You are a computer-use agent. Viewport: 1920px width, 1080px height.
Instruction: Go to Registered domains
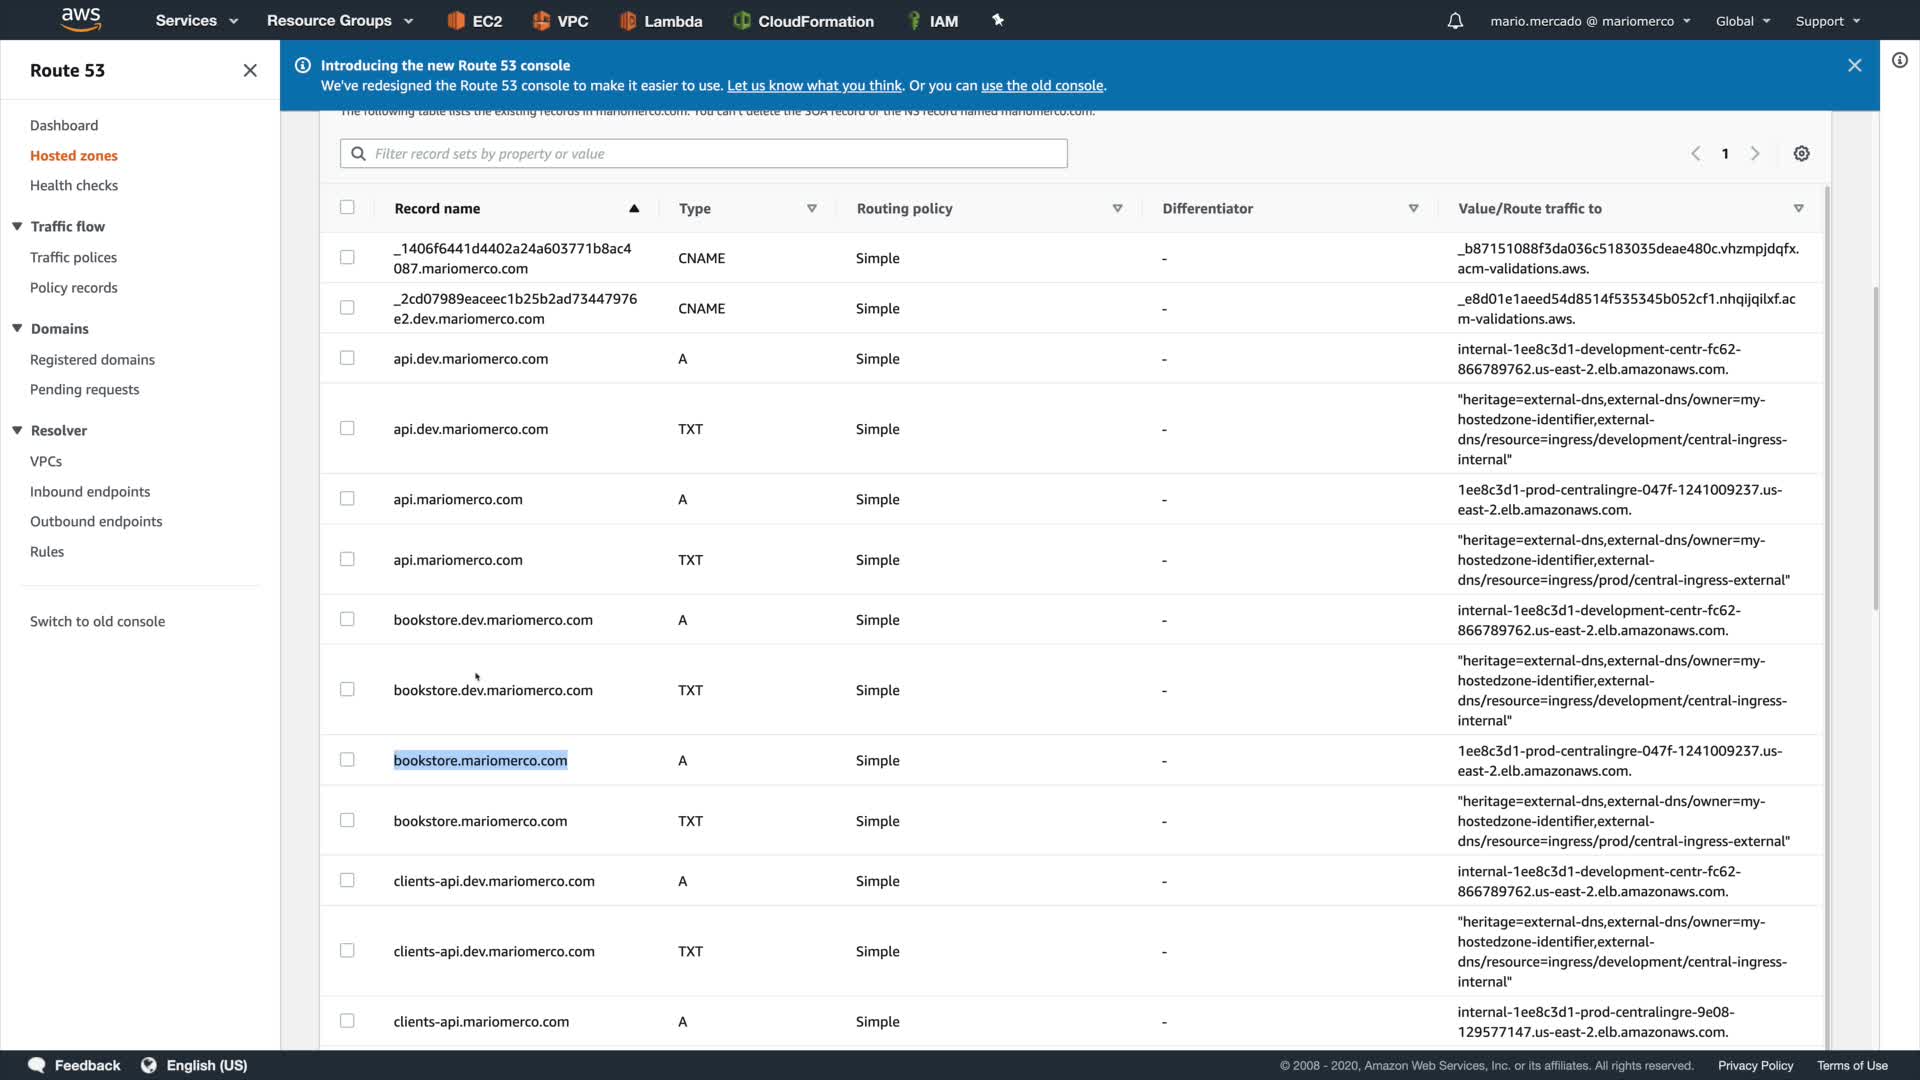point(92,360)
